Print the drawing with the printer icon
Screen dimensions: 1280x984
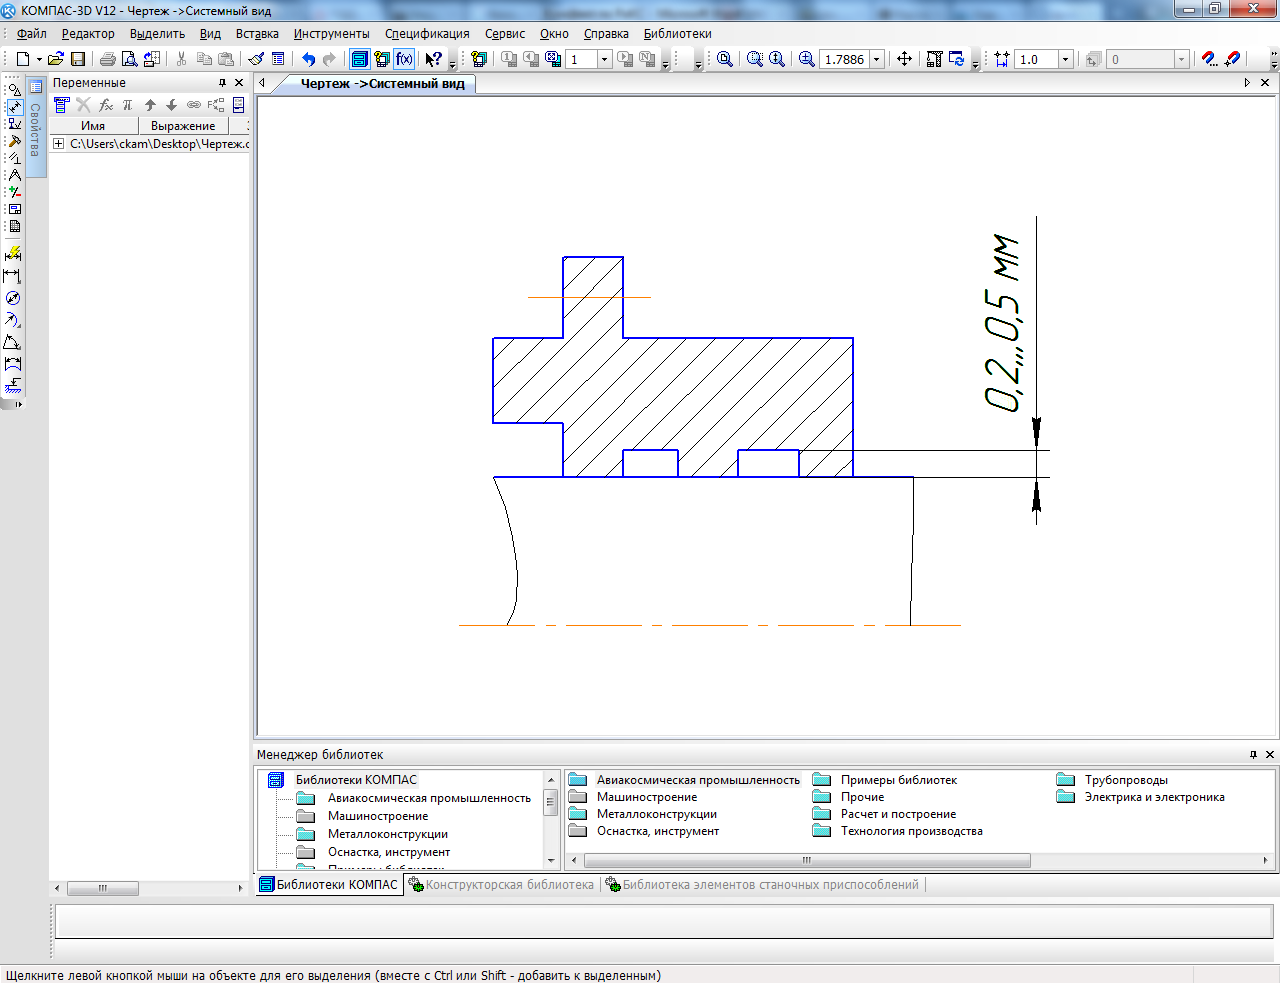[x=108, y=59]
